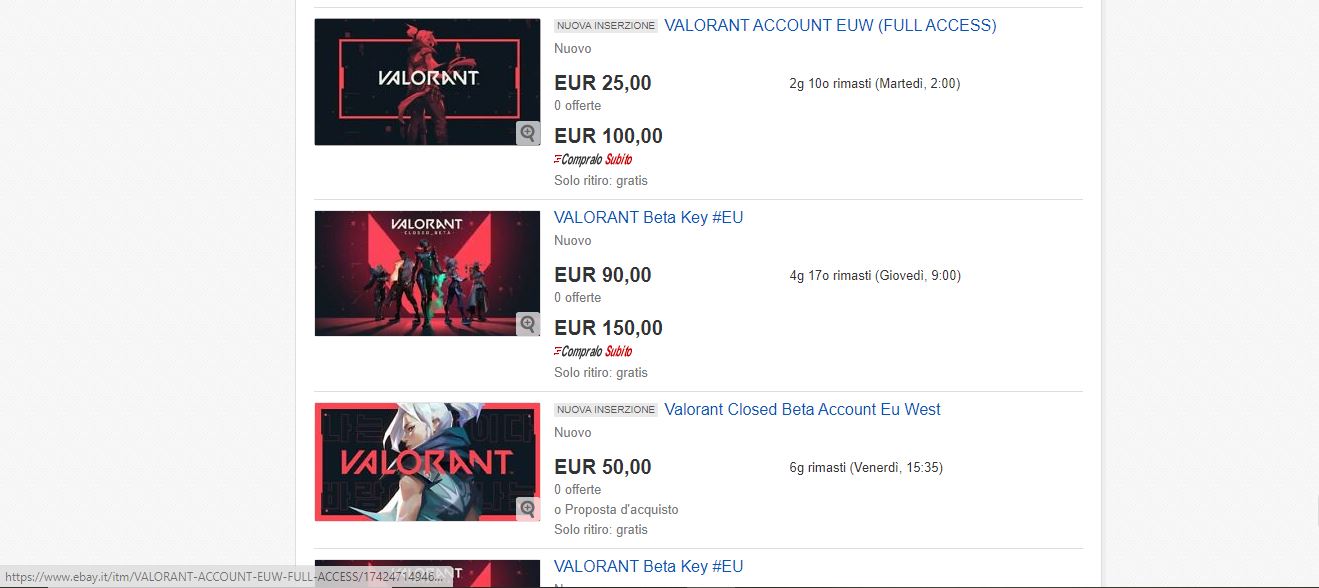
Task: Open the VALORANT ACCOUNT EUW (FULL ACCESS) listing title
Action: (x=830, y=26)
